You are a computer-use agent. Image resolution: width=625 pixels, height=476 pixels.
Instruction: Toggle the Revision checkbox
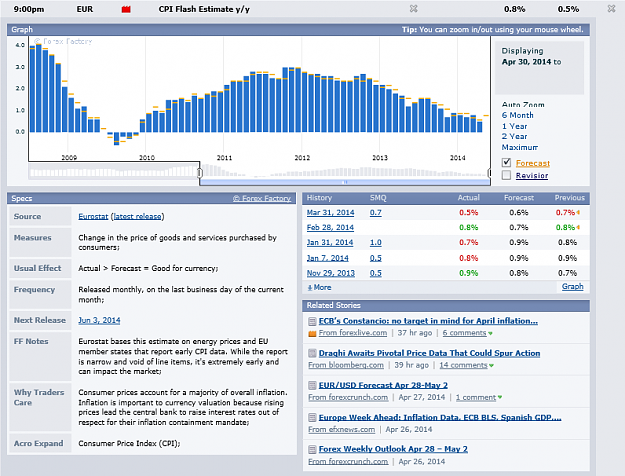click(506, 175)
